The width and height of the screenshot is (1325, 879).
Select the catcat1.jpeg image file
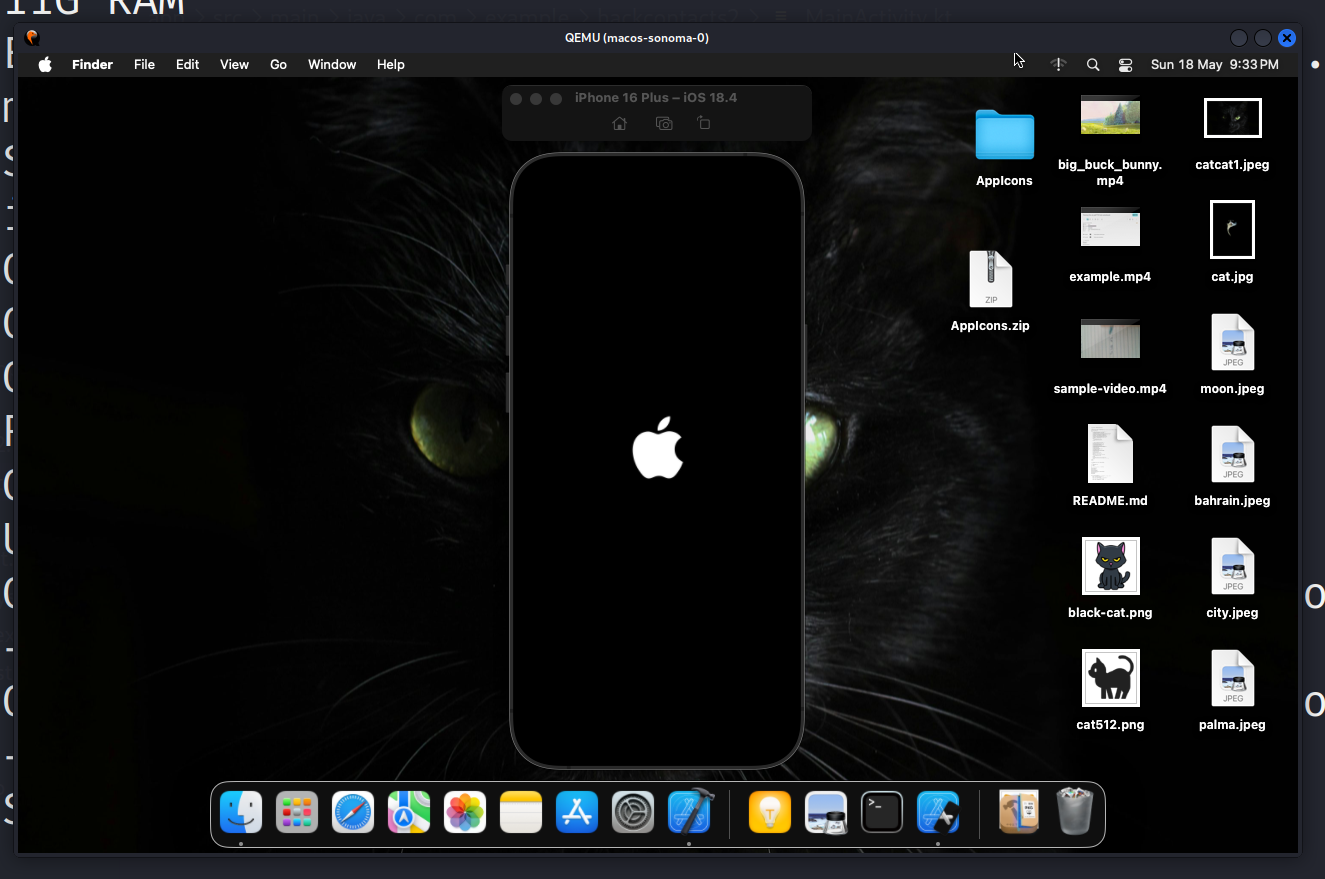[1232, 118]
